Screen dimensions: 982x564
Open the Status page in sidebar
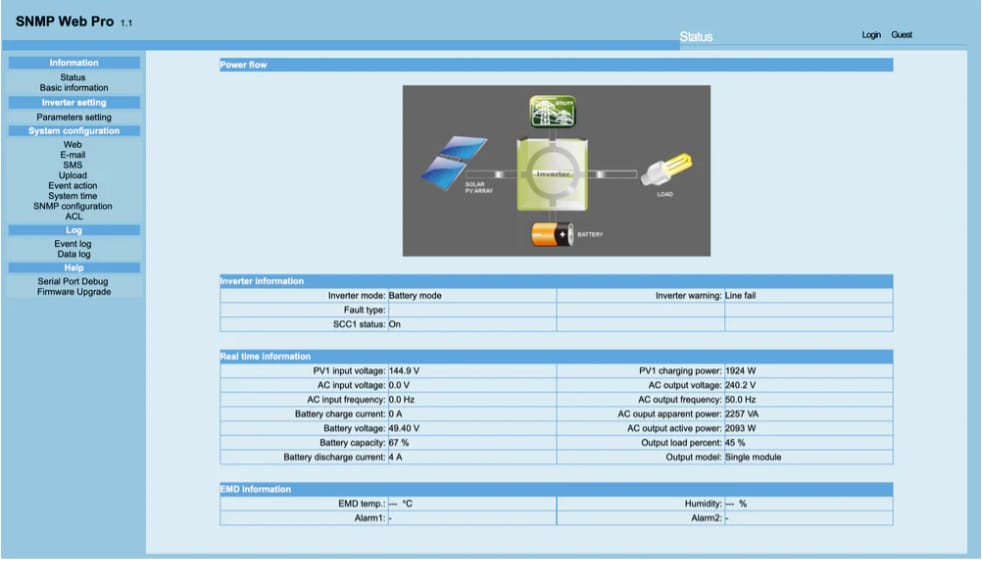click(x=73, y=77)
